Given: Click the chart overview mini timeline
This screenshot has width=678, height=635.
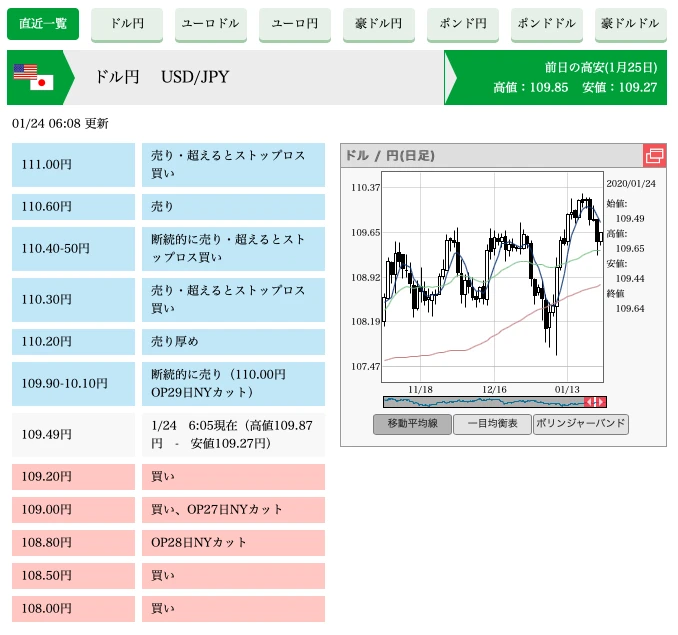Looking at the screenshot, I should tap(483, 402).
